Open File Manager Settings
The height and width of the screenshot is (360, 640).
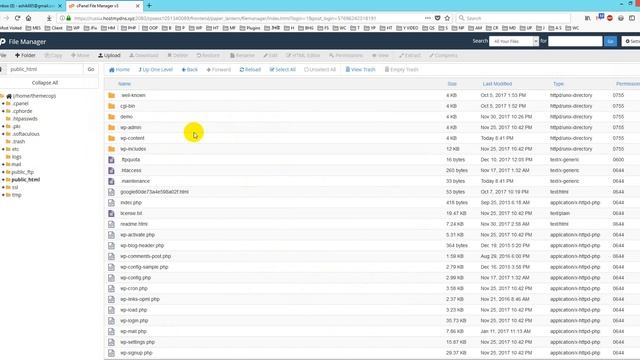pyautogui.click(x=631, y=41)
